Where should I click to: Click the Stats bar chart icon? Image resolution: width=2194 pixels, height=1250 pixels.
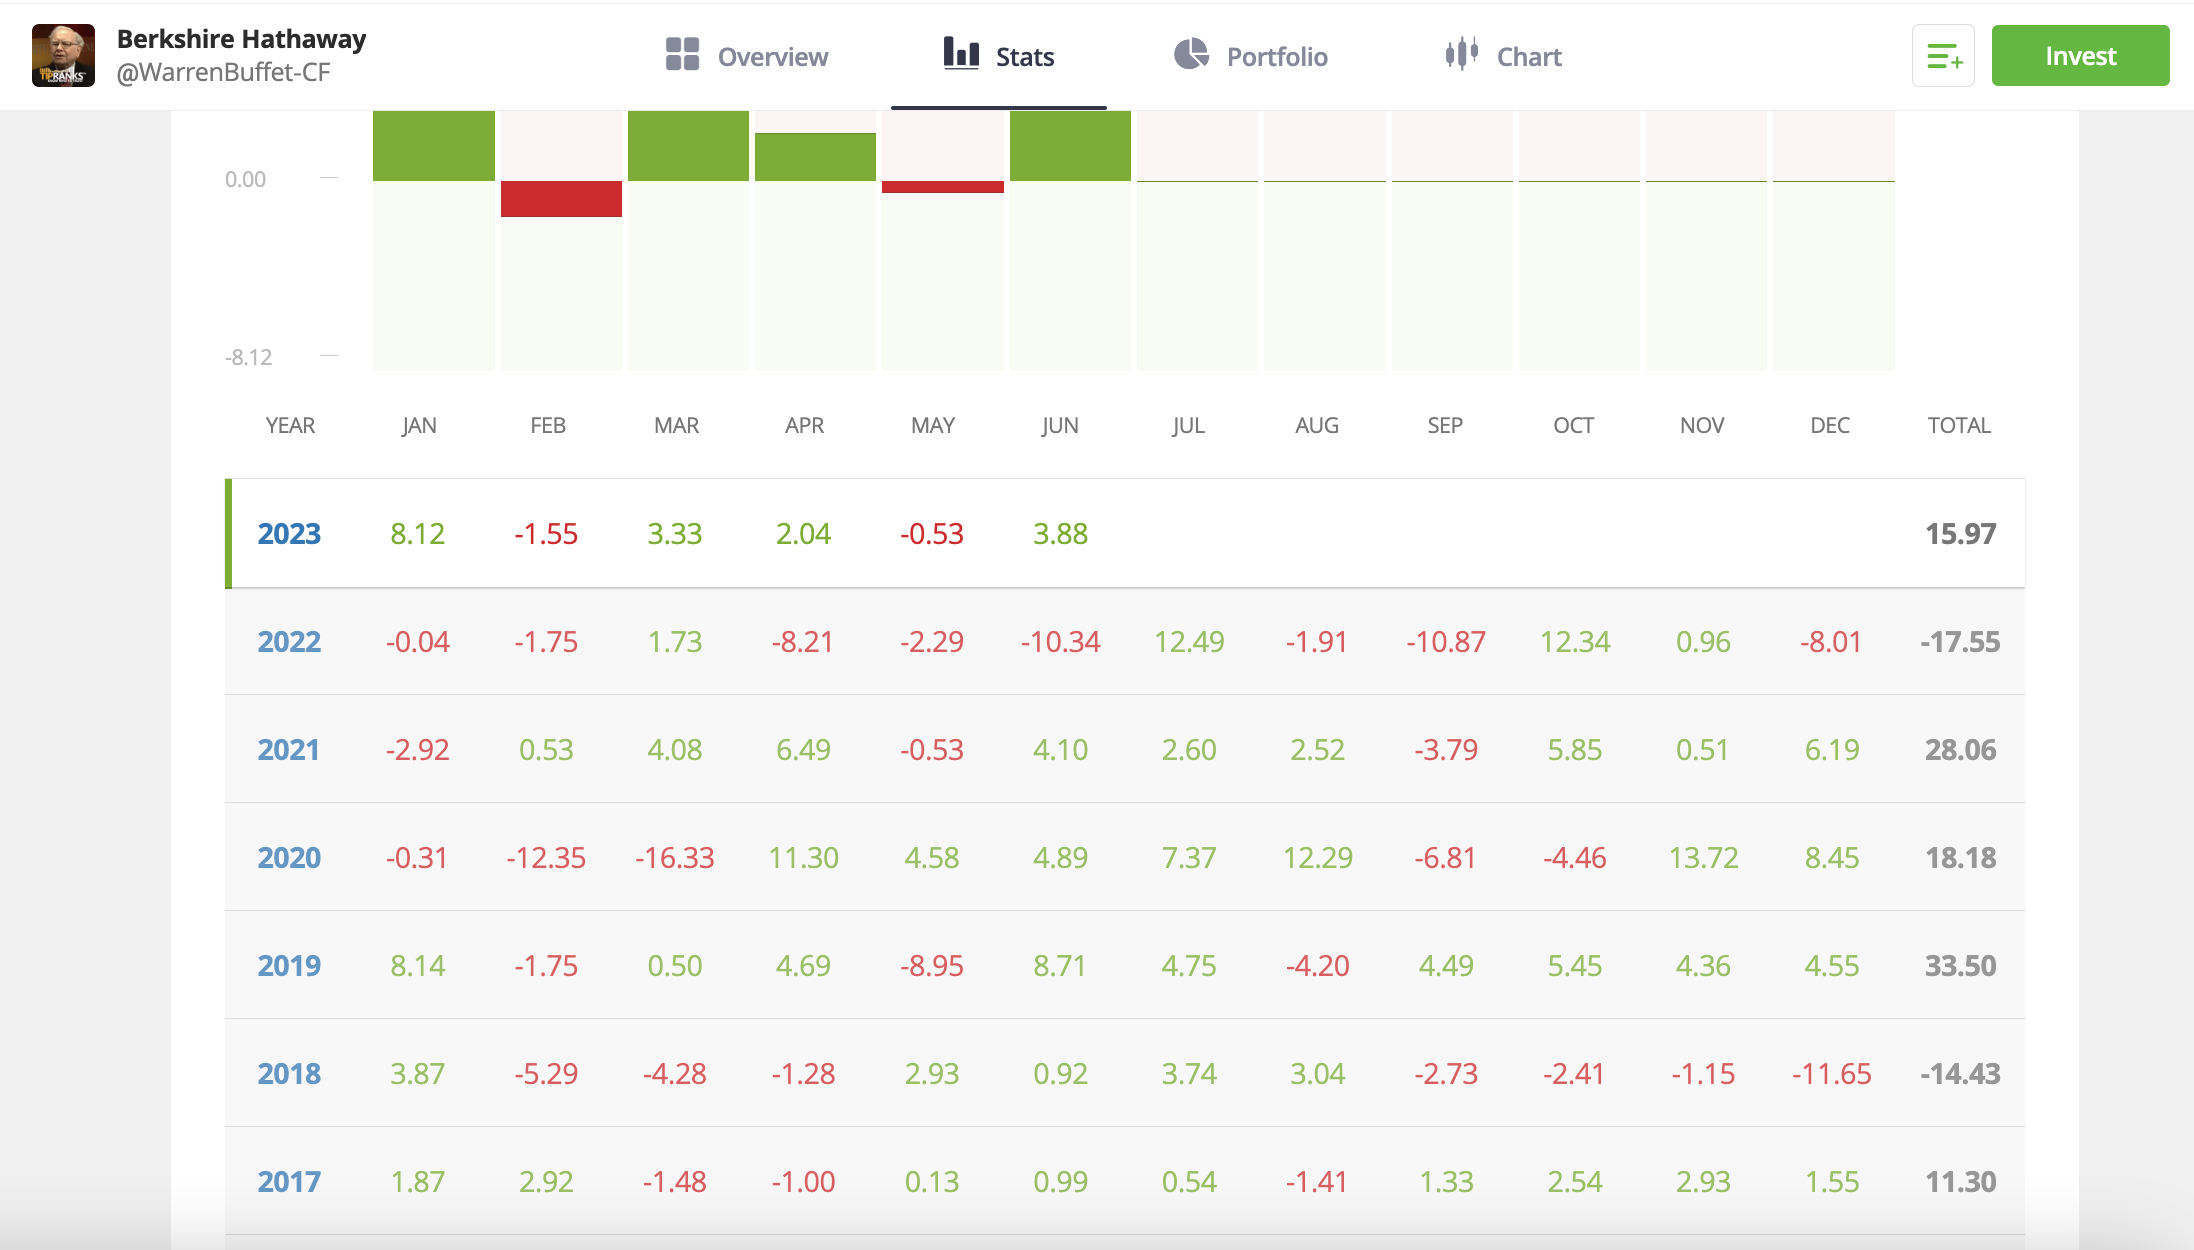click(x=961, y=54)
